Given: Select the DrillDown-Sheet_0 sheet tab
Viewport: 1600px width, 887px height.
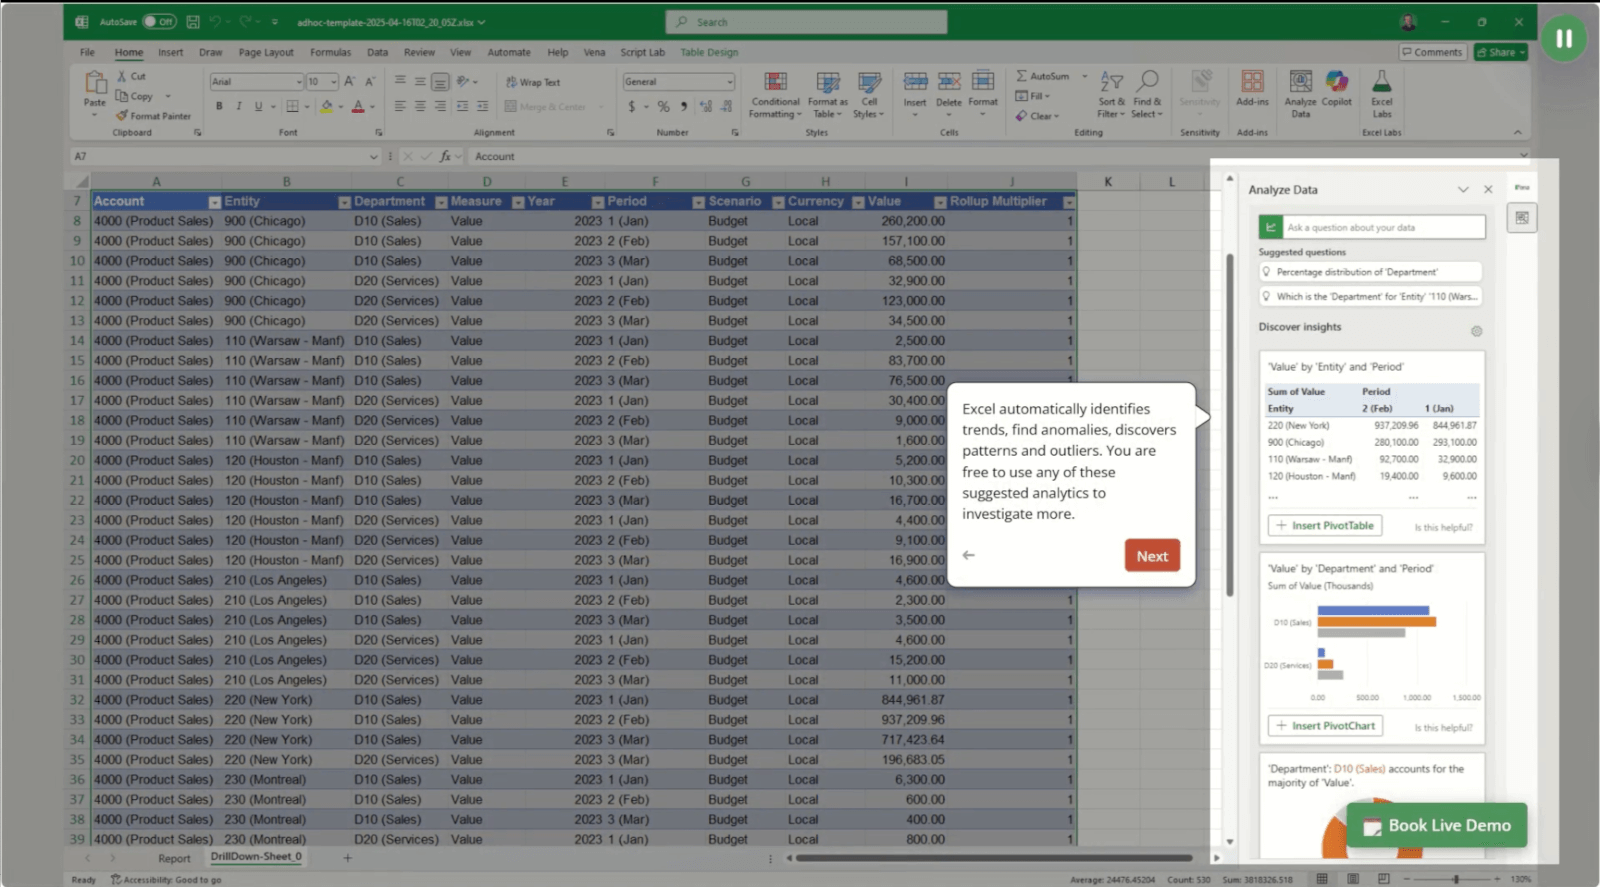Looking at the screenshot, I should [x=256, y=857].
